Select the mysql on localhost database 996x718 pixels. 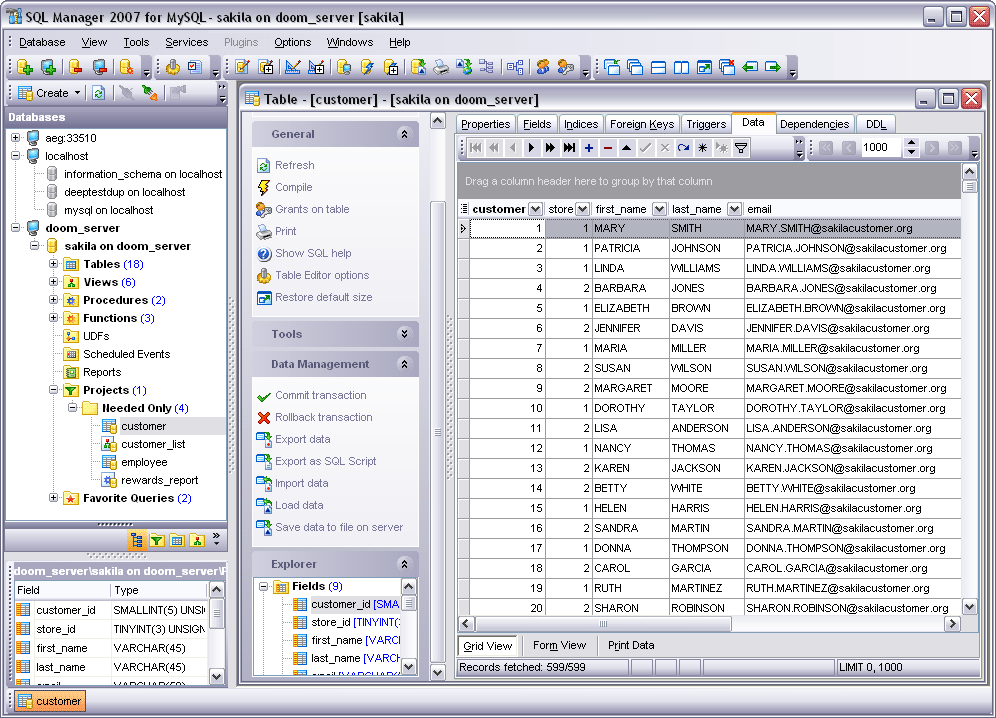[109, 210]
